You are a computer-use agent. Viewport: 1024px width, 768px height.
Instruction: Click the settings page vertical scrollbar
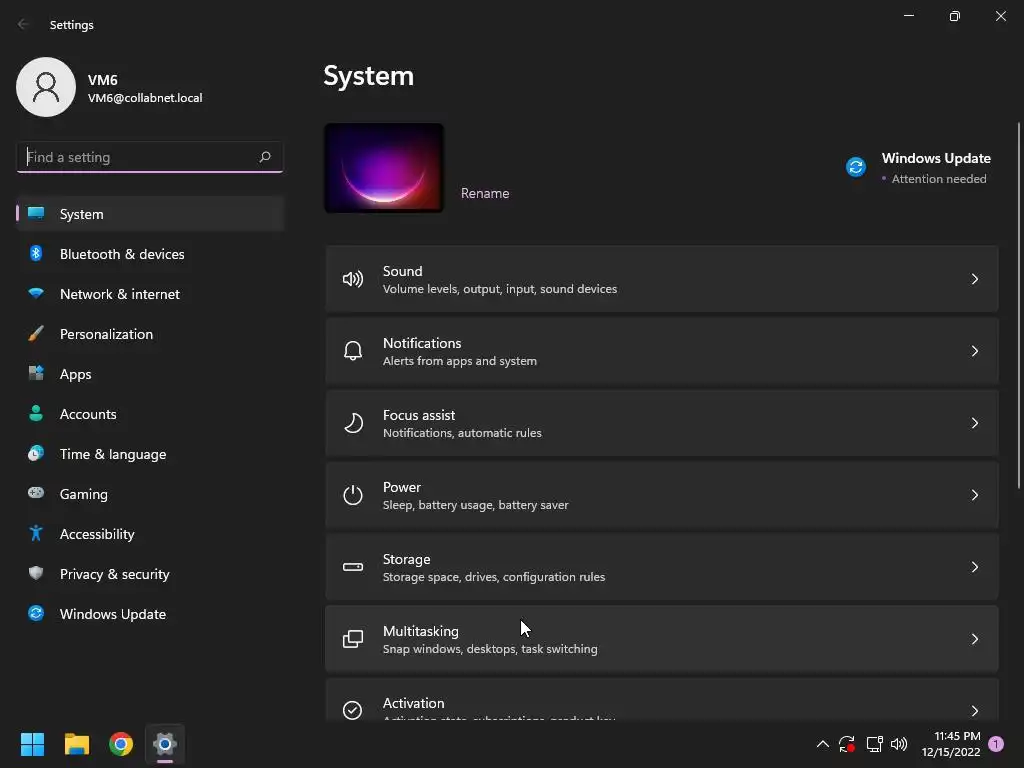[x=1019, y=305]
